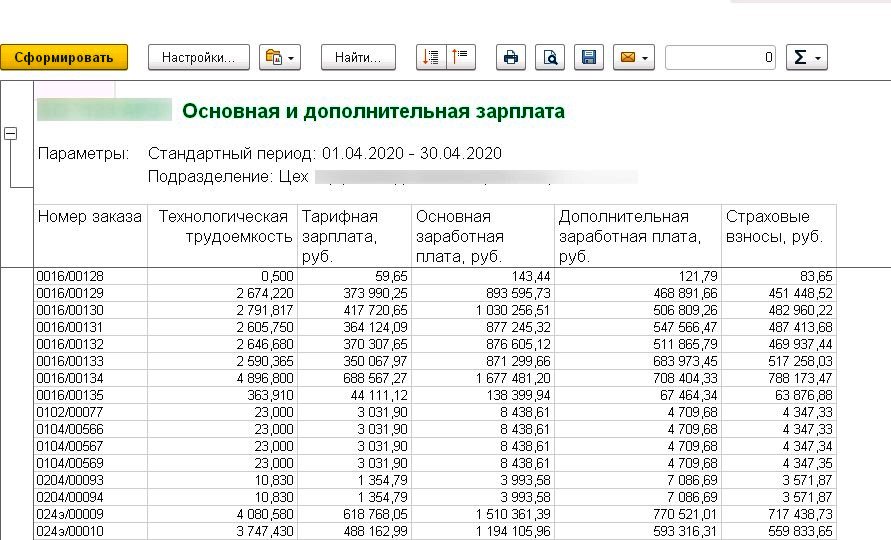Click Номер заказа column header
The image size is (891, 540).
click(91, 236)
